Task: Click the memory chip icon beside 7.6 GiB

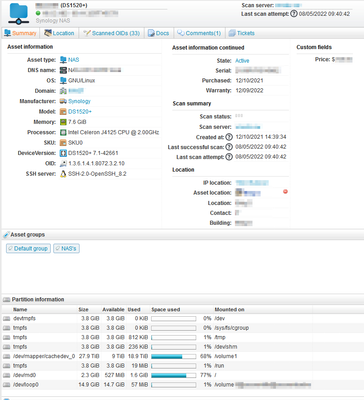Action: (63, 122)
